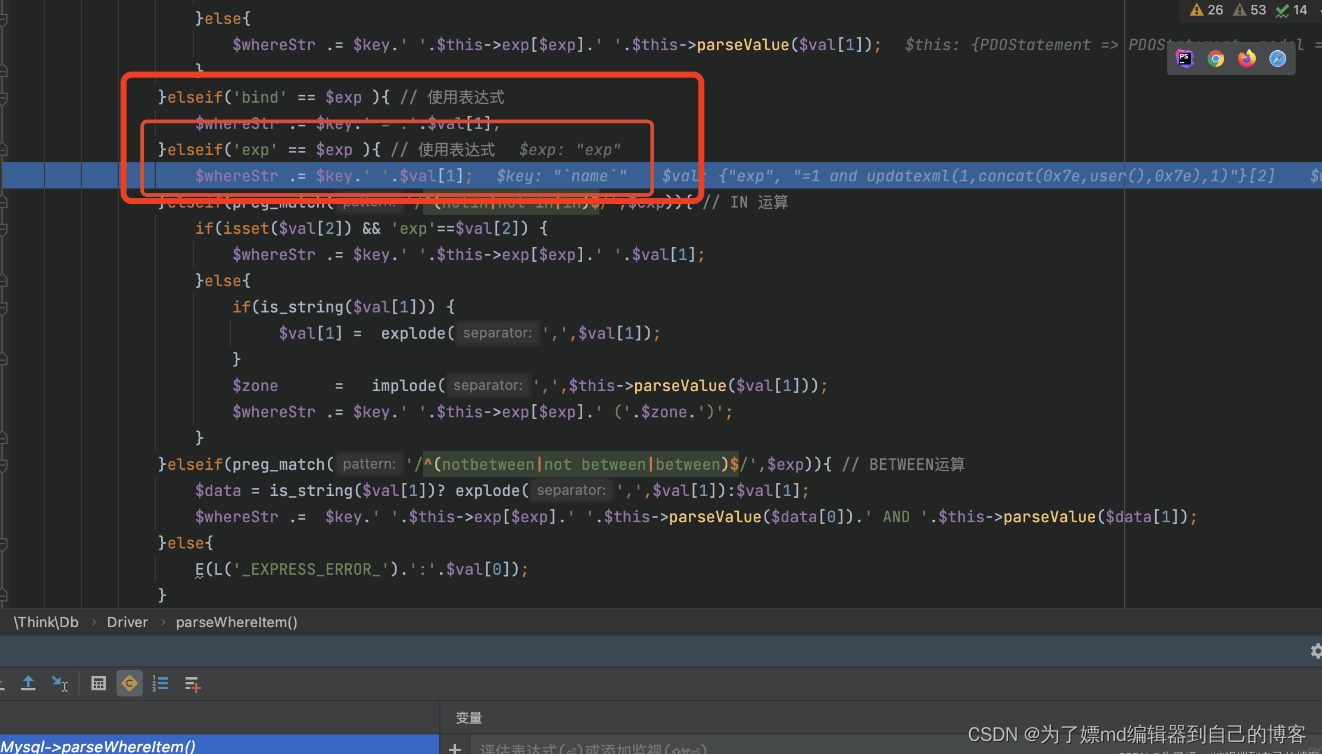Click the list with red plus icon

click(192, 683)
